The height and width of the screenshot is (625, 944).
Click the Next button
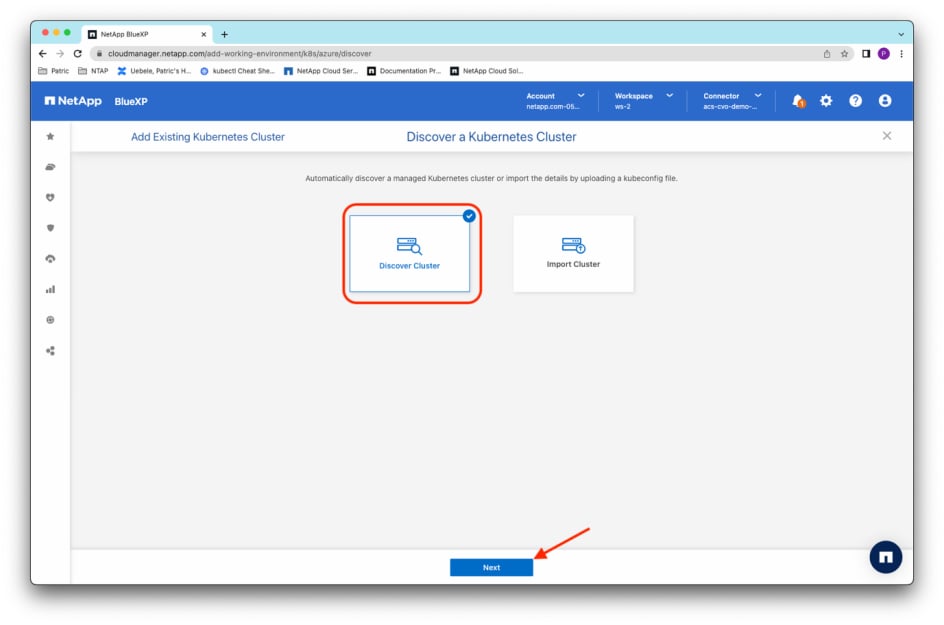491,567
